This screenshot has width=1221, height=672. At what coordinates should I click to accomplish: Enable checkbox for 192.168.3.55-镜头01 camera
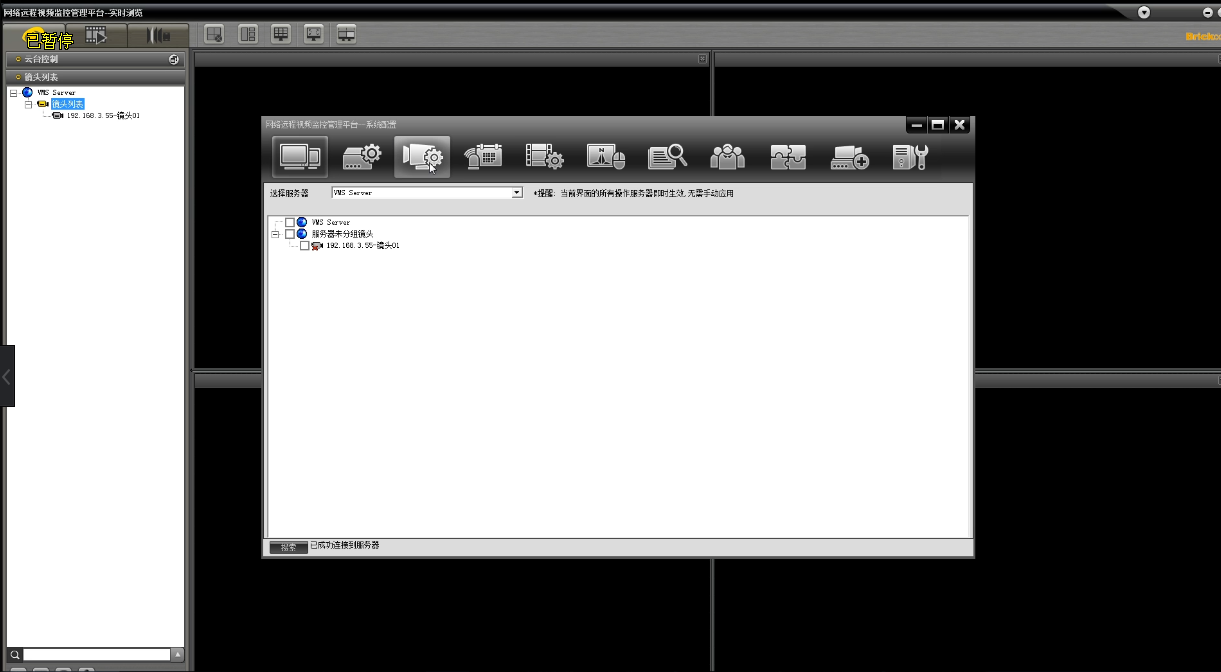[x=305, y=246]
